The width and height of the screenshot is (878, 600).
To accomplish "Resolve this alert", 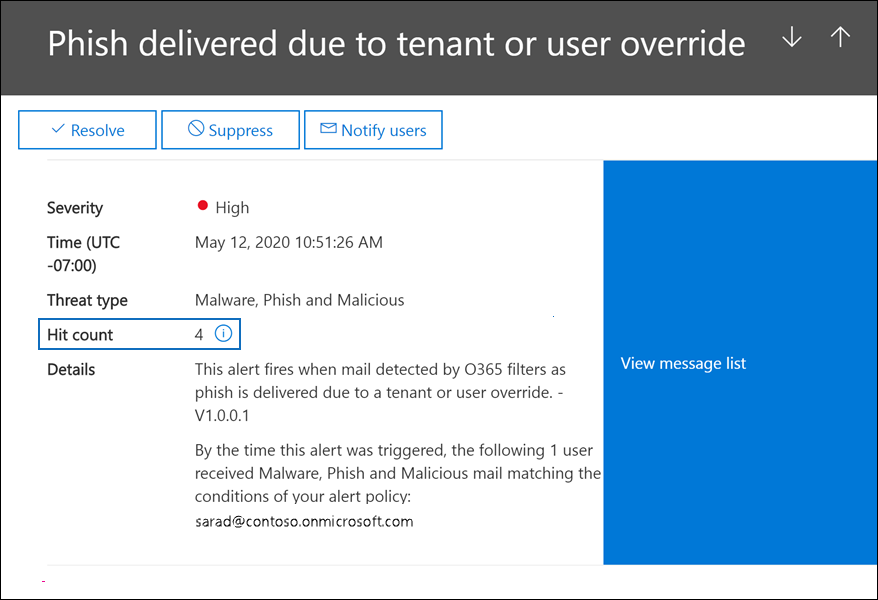I will [87, 130].
